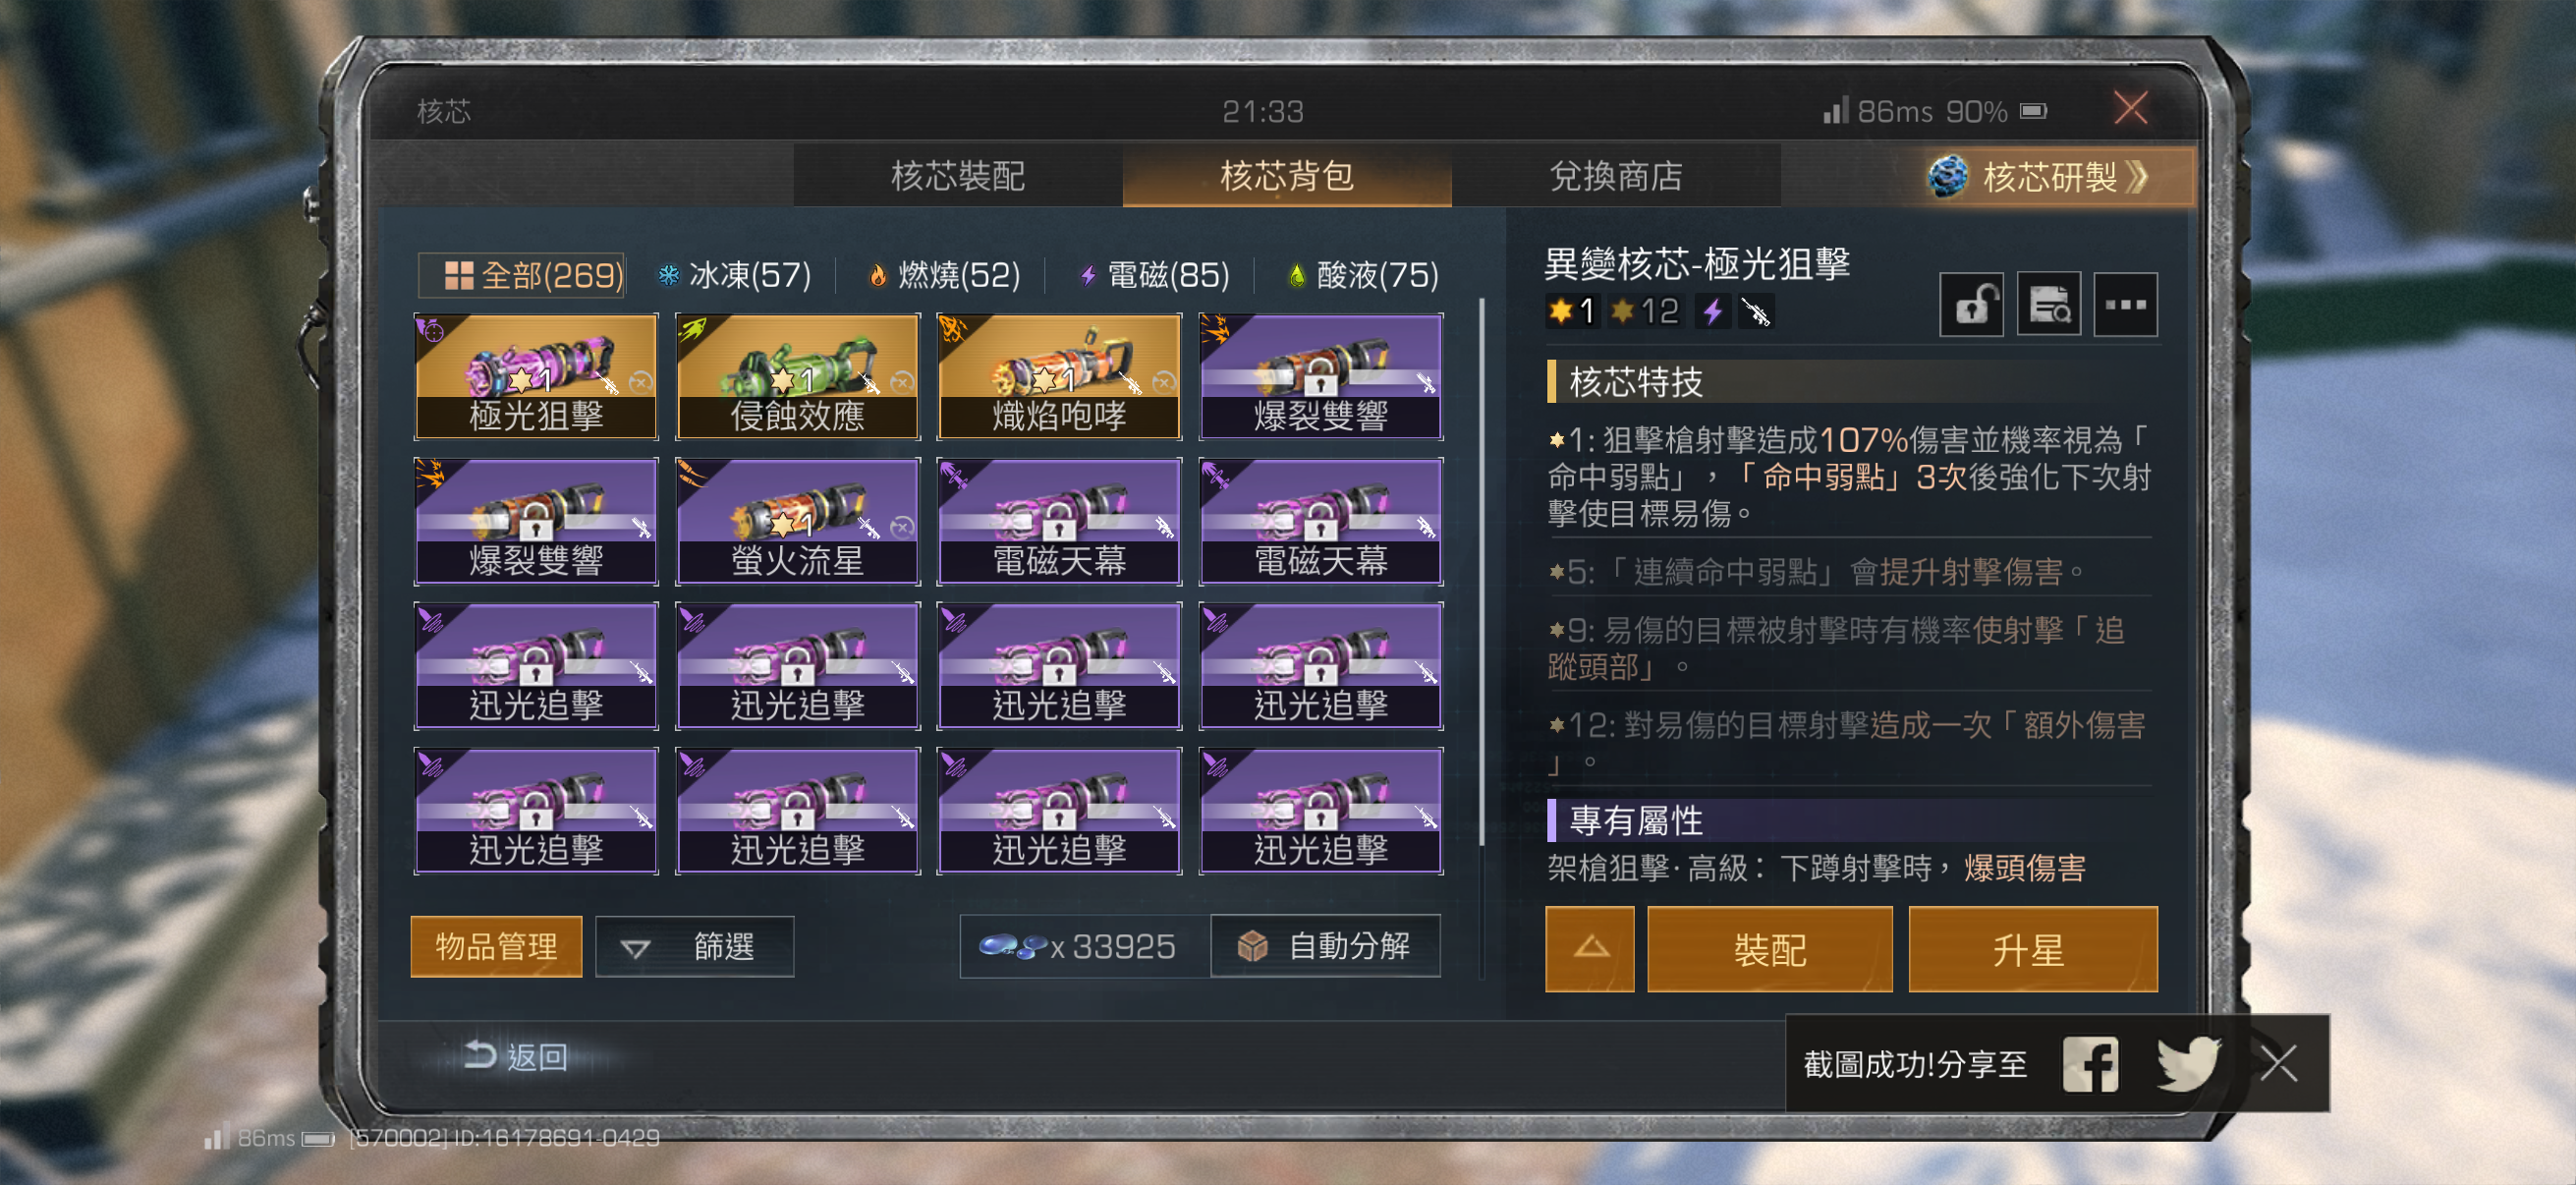Filter cores by 燃燒 fire type

pyautogui.click(x=944, y=275)
